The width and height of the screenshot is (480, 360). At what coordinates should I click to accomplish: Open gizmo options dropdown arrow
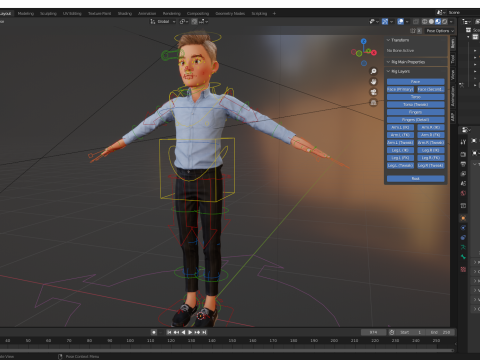(391, 22)
